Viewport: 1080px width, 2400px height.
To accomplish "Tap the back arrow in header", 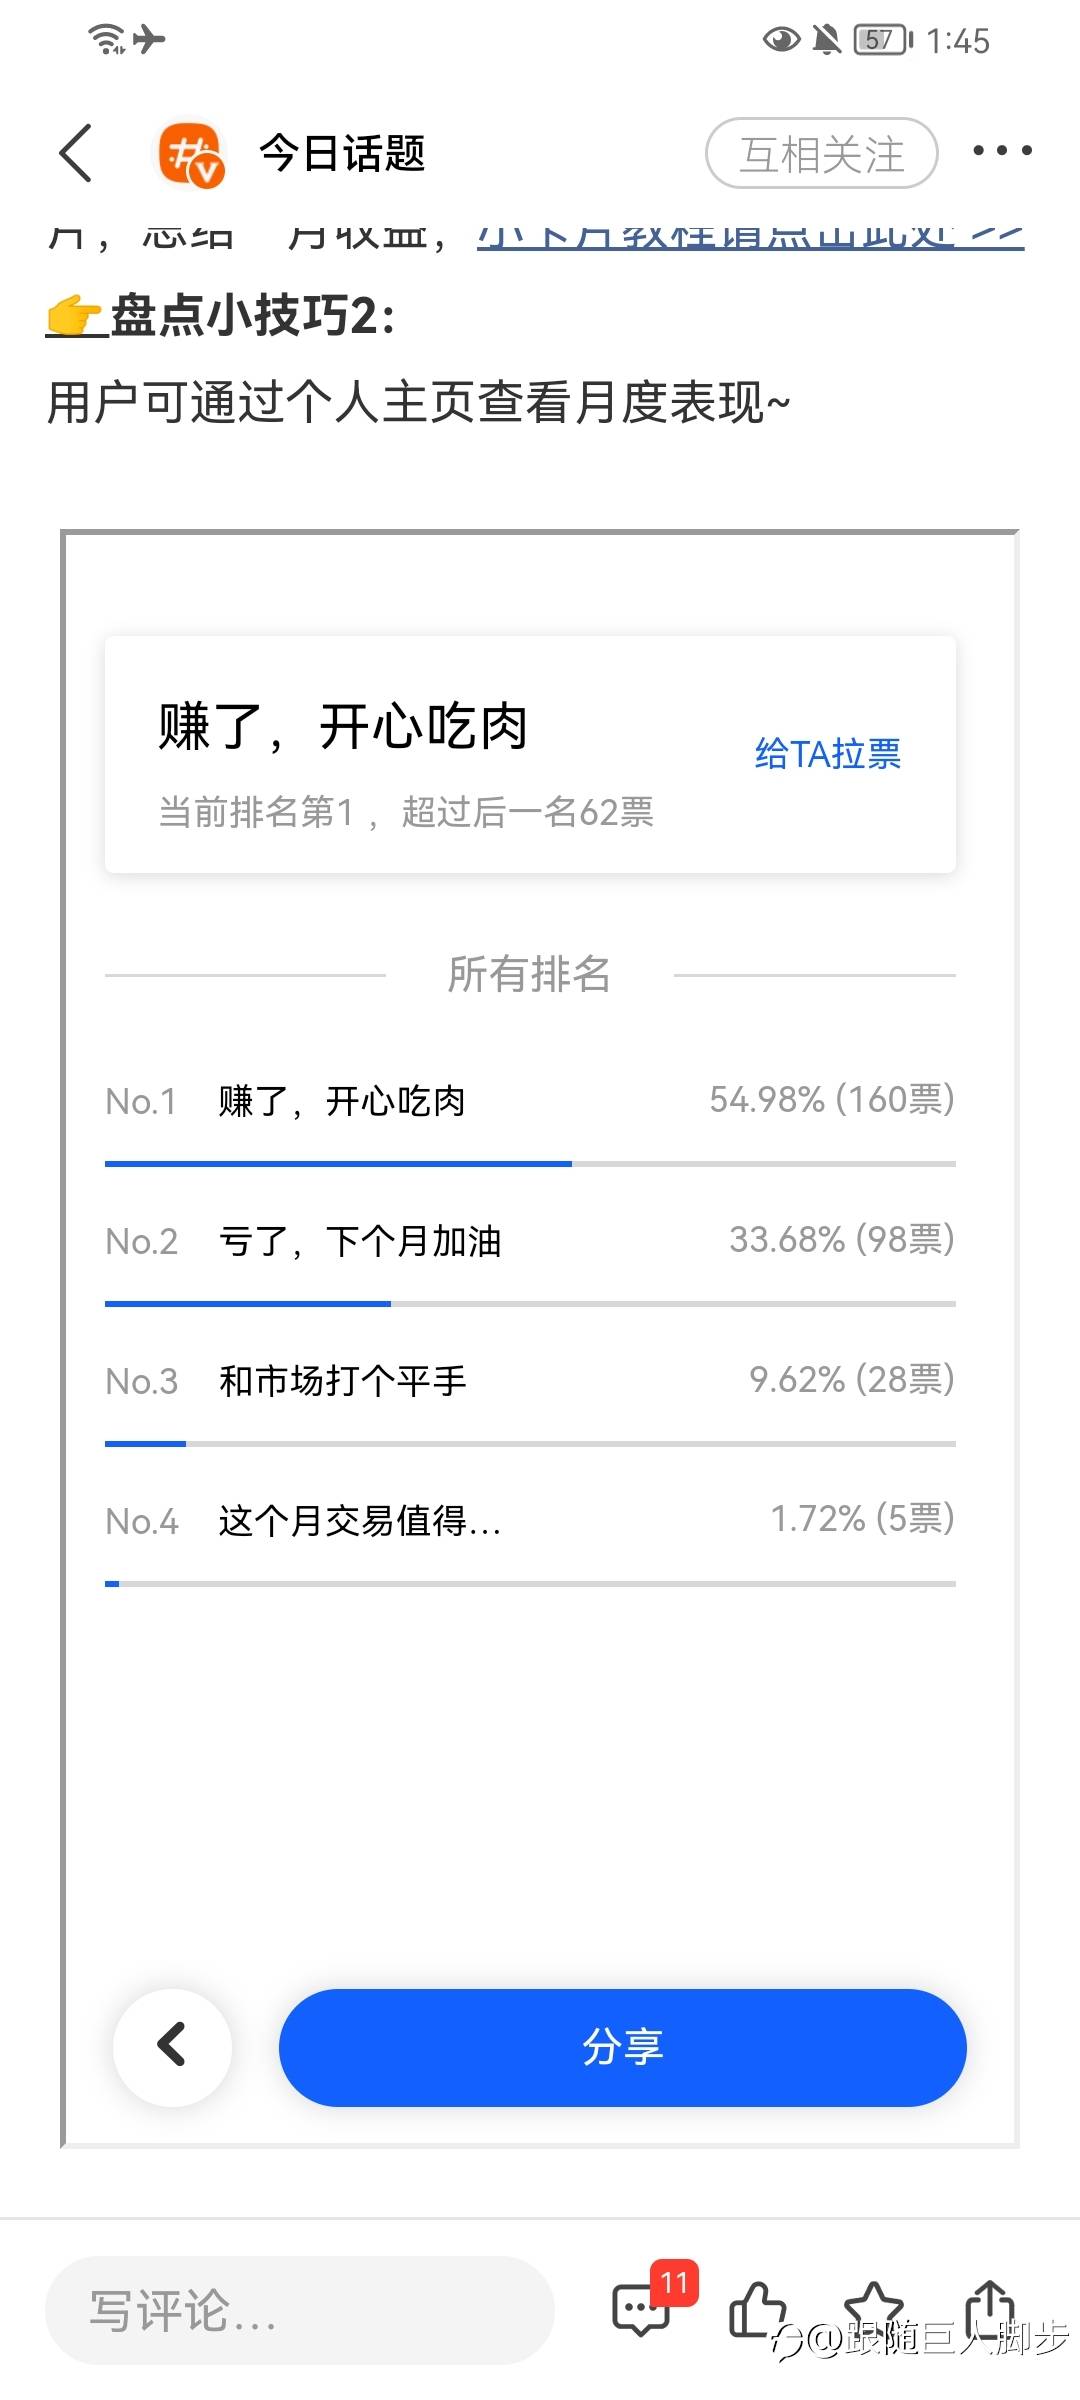I will click(76, 153).
